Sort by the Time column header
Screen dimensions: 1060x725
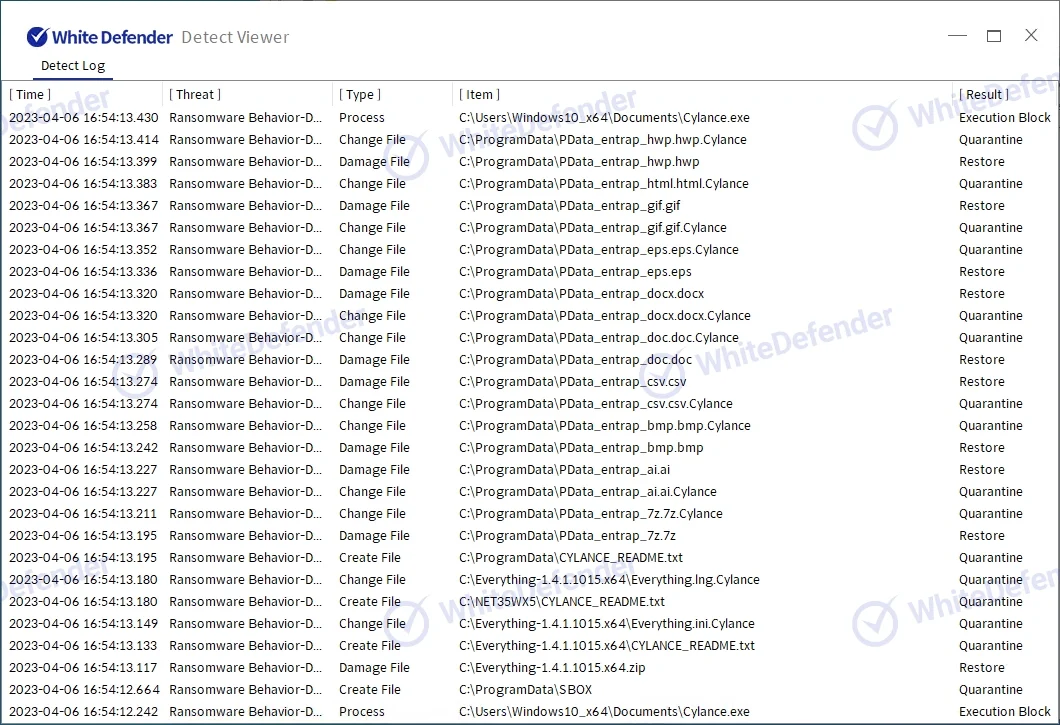(x=30, y=95)
